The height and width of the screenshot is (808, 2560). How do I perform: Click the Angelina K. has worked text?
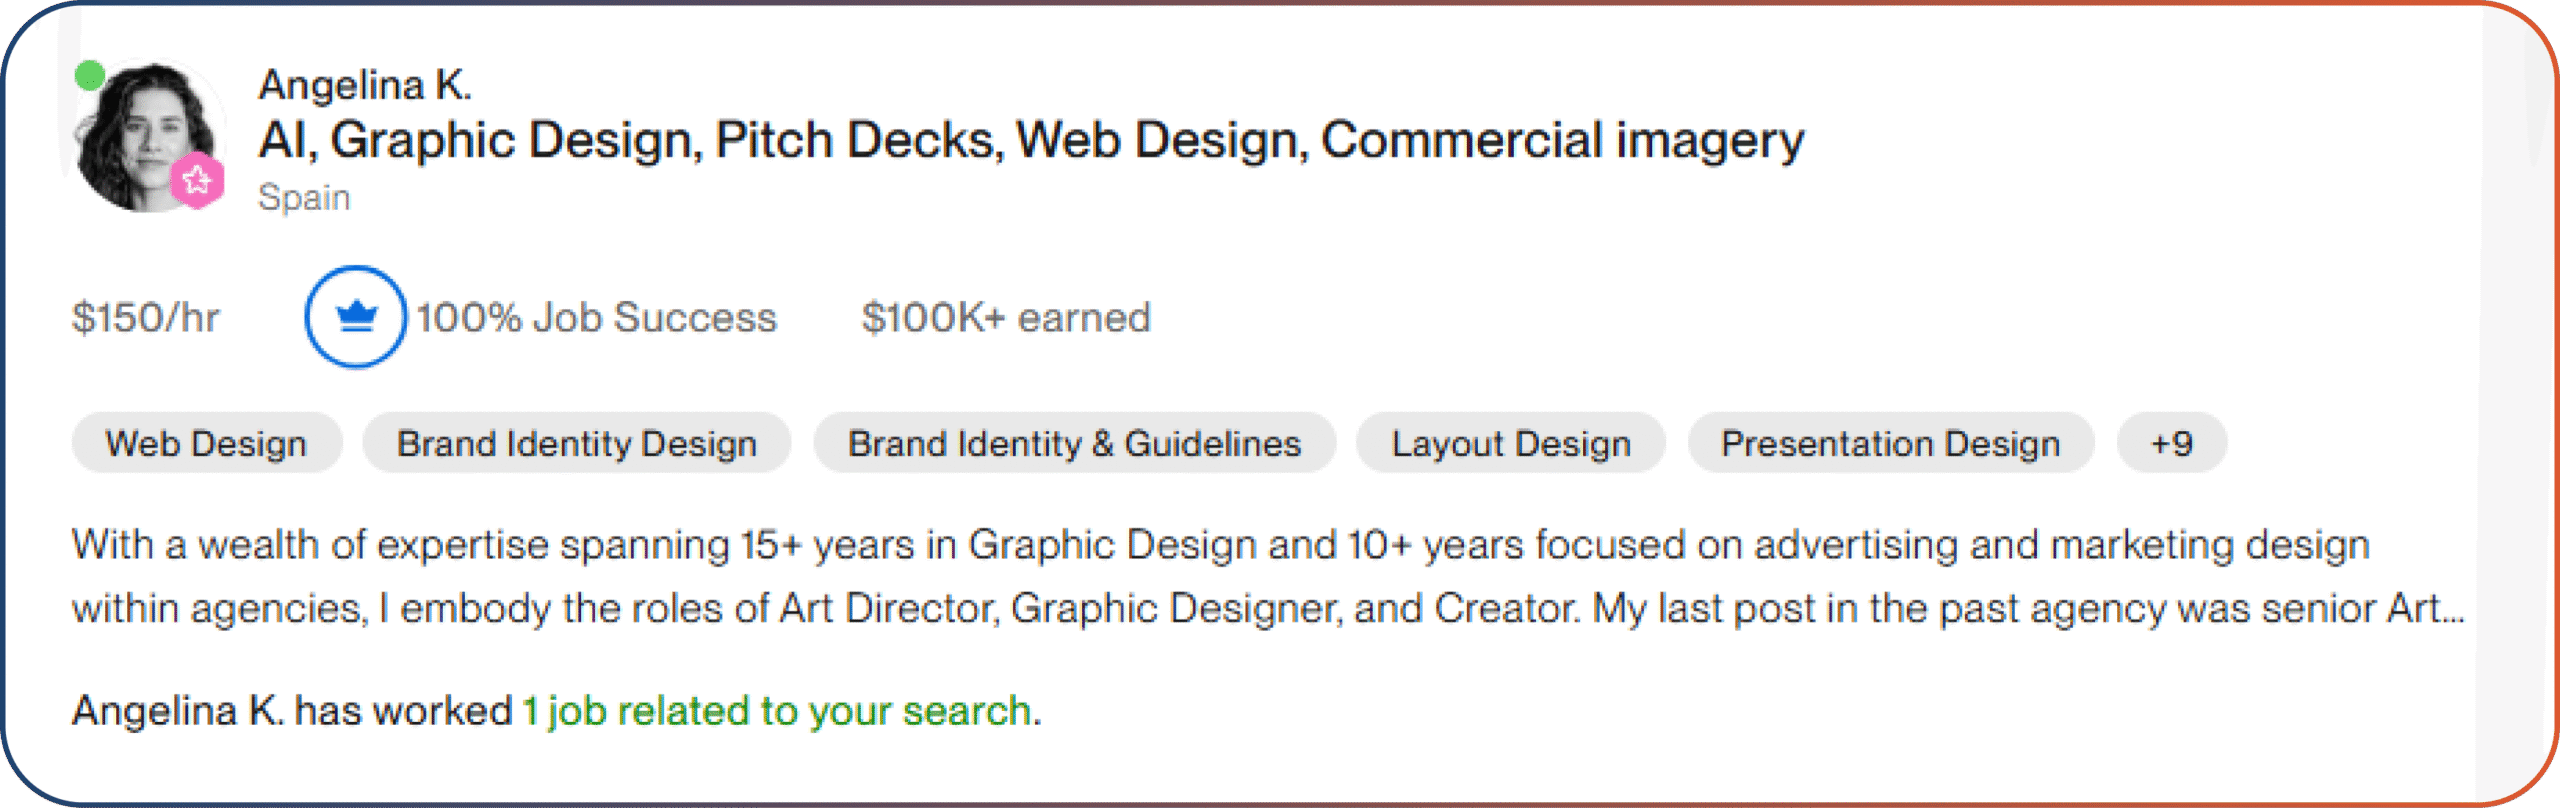tap(290, 711)
